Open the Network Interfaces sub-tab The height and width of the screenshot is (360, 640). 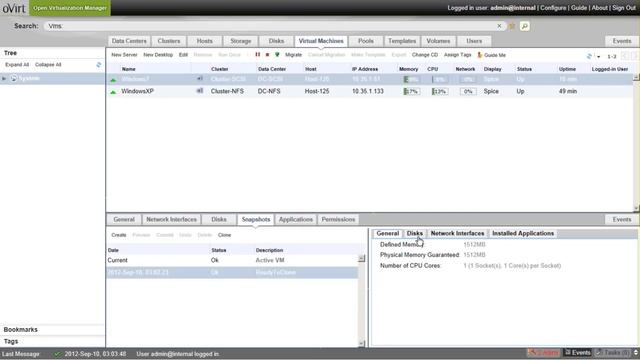tap(171, 220)
